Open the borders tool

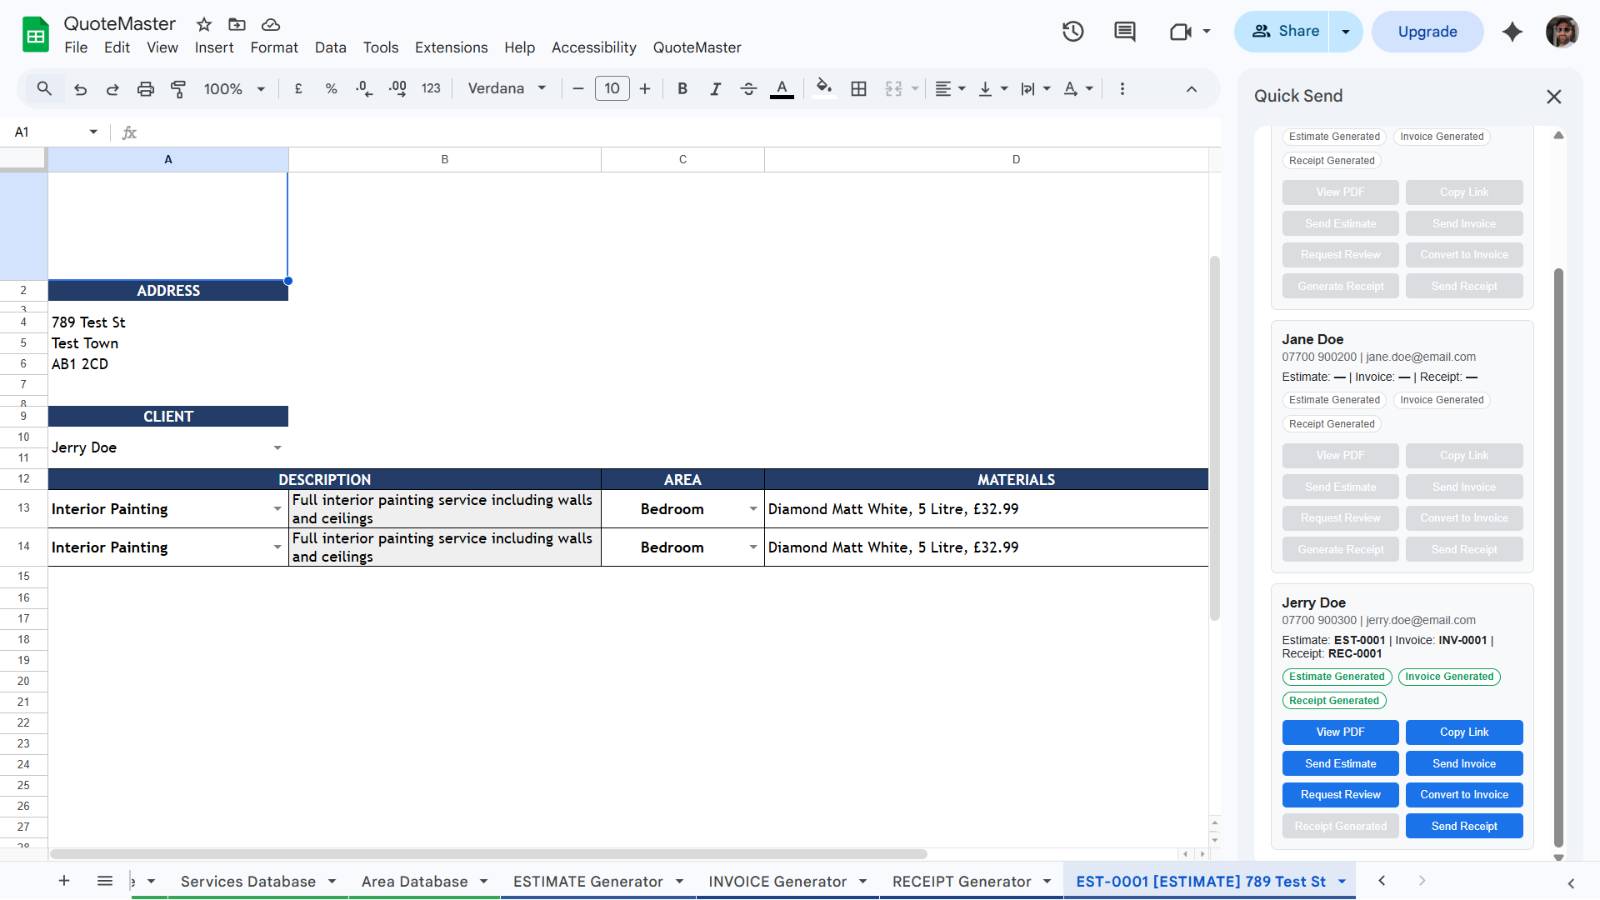point(858,89)
